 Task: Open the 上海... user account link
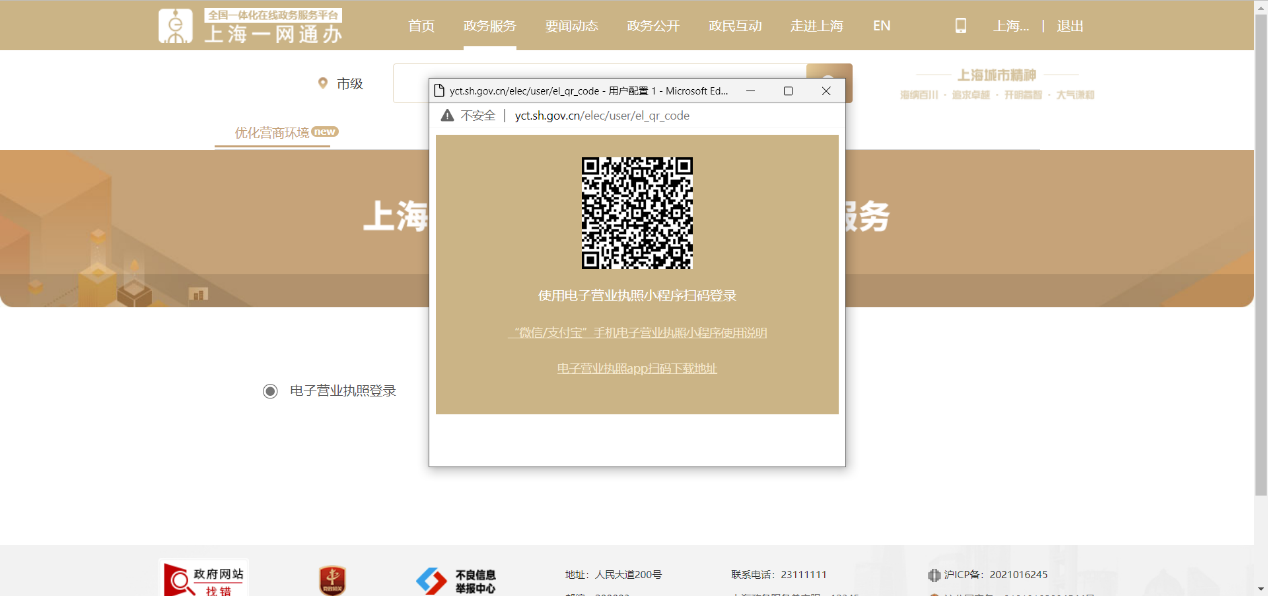(x=1011, y=26)
